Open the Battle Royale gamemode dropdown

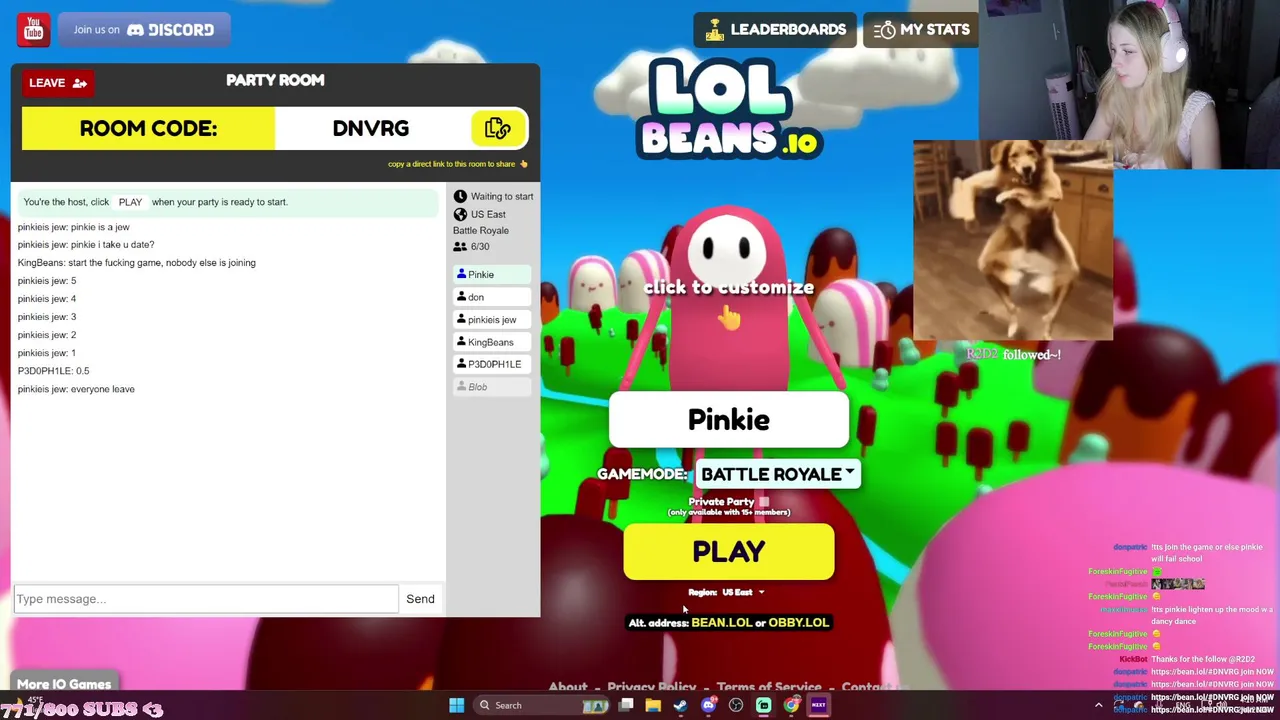coord(778,474)
